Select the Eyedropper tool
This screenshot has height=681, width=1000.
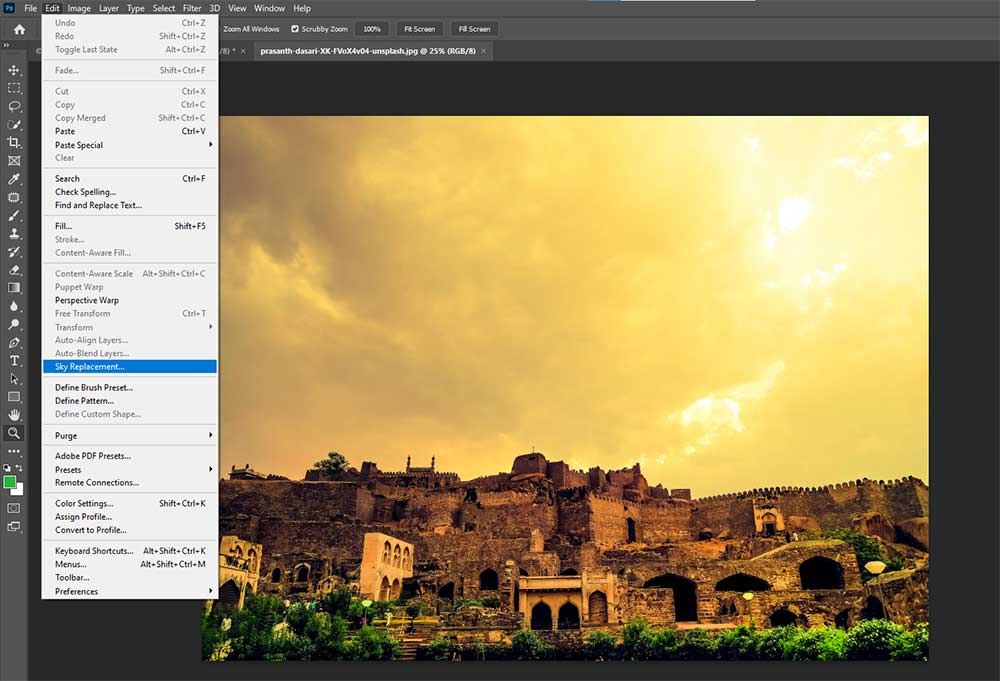pyautogui.click(x=14, y=177)
